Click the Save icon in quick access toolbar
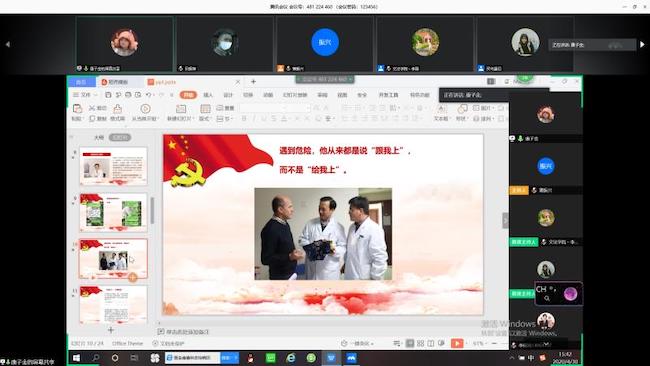The image size is (650, 366). pyautogui.click(x=108, y=95)
